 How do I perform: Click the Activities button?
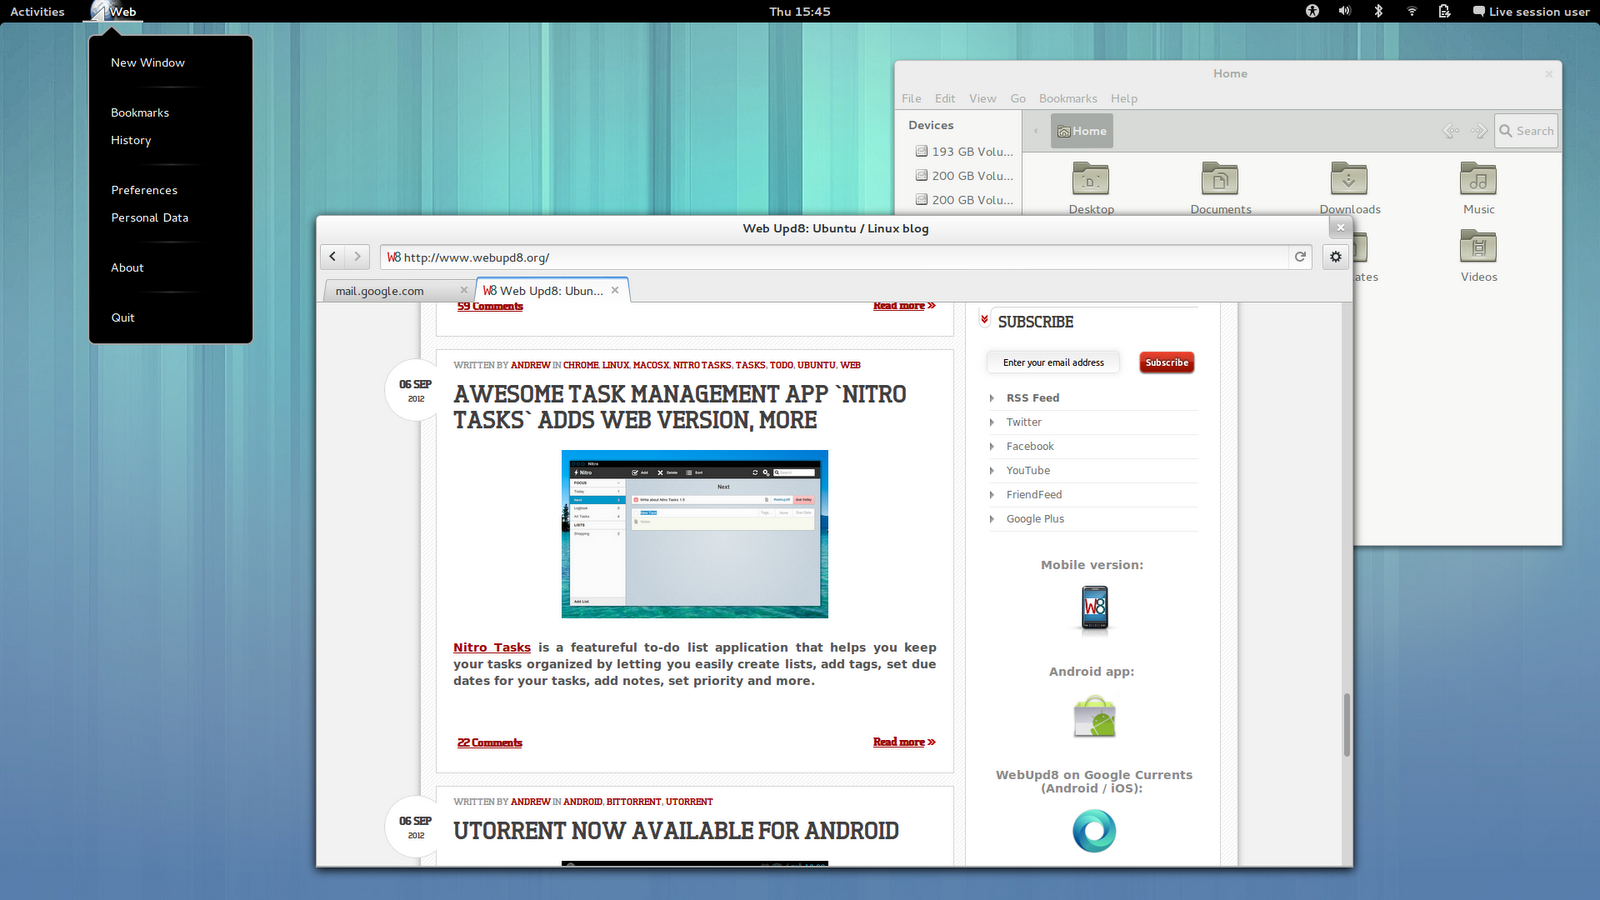[37, 11]
